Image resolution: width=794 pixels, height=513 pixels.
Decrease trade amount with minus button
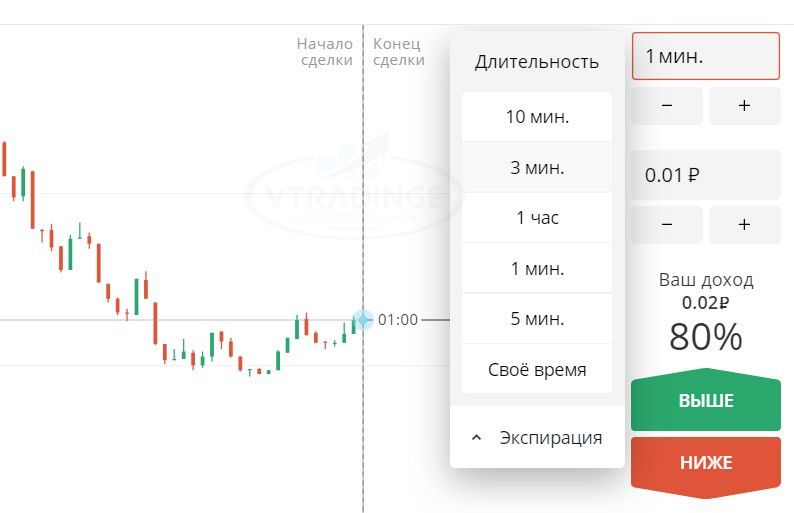tap(667, 224)
